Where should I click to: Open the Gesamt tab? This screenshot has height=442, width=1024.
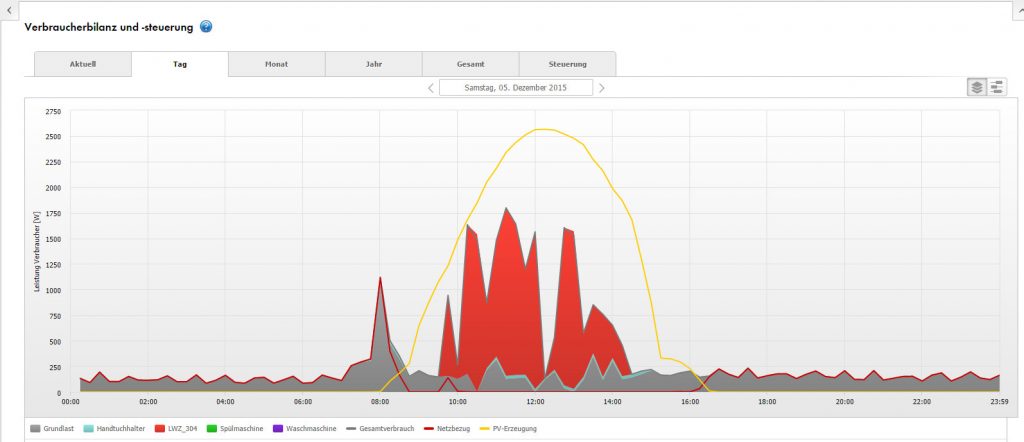(470, 64)
